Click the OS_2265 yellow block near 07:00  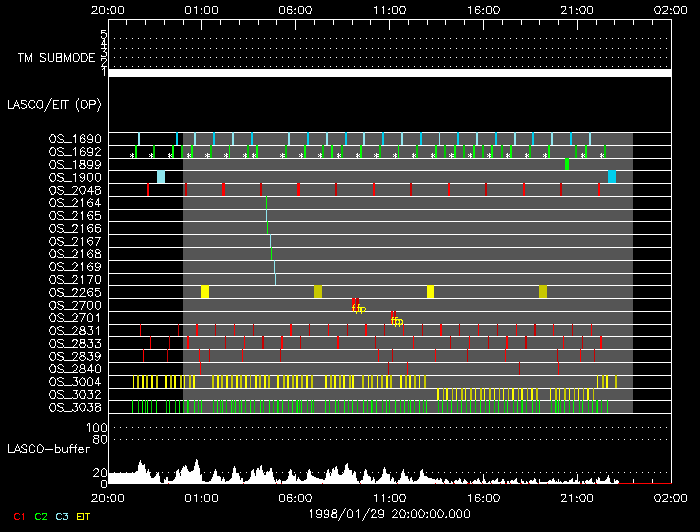coord(318,292)
